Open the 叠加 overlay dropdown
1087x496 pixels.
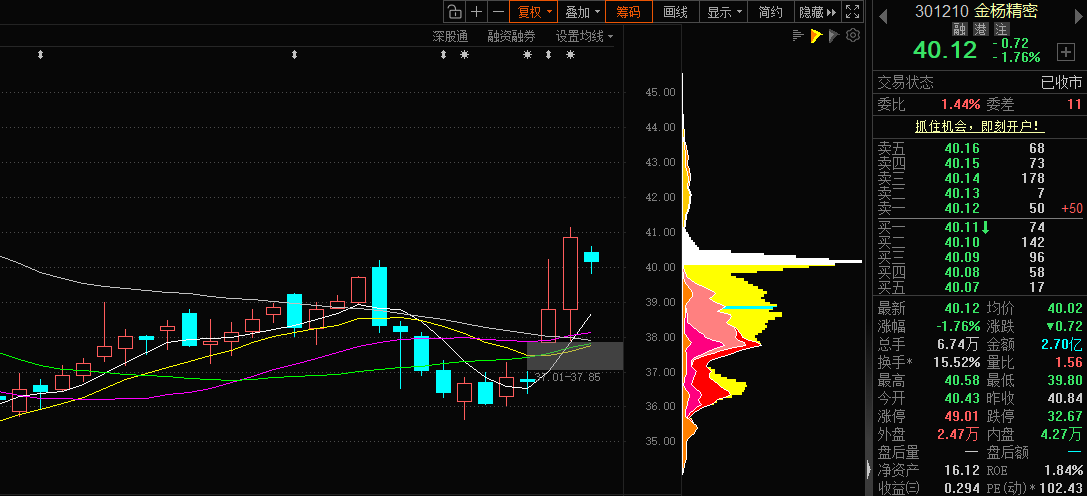(x=581, y=12)
